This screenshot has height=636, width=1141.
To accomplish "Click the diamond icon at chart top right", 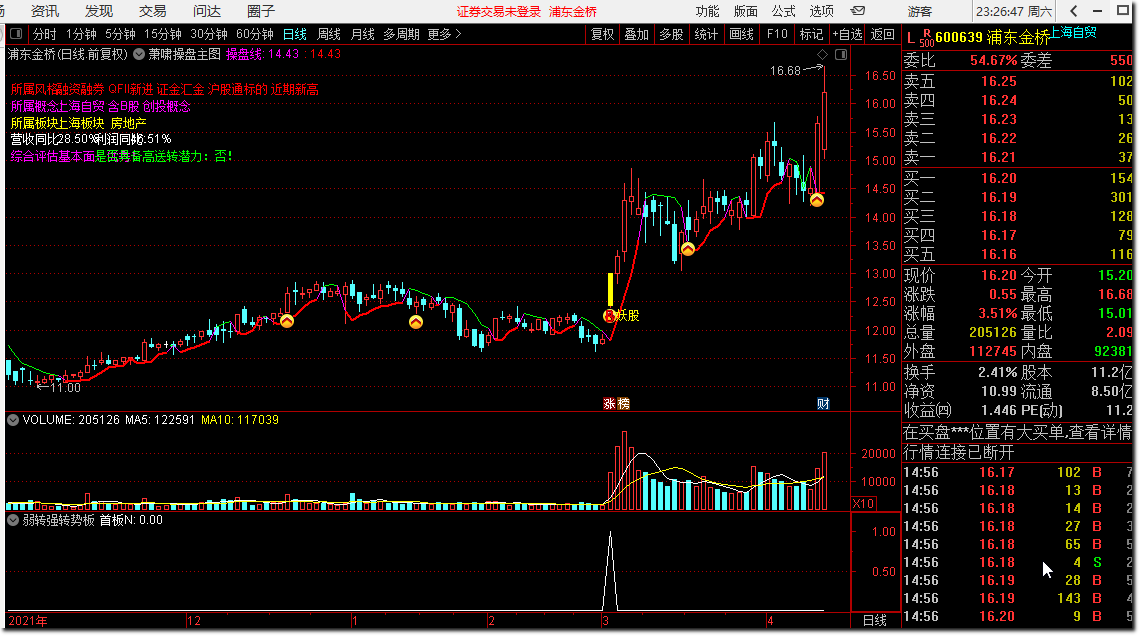I will point(822,55).
